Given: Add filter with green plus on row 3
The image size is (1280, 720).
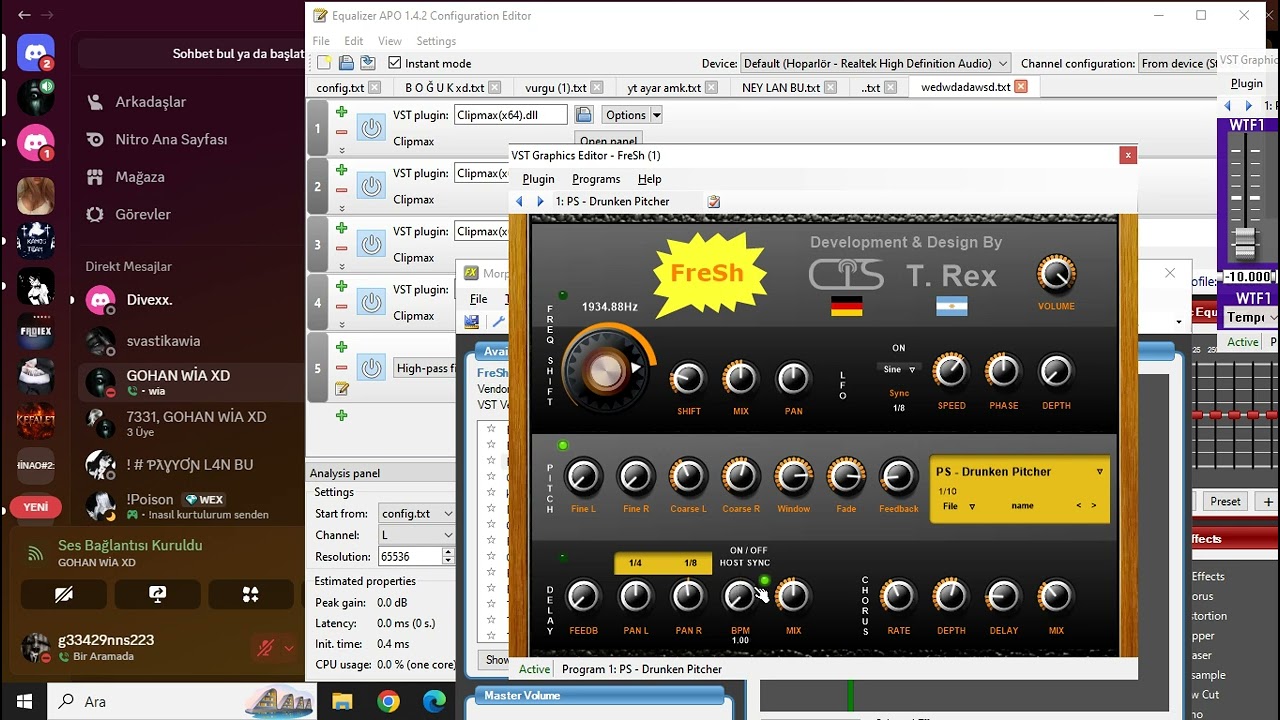Looking at the screenshot, I should [342, 228].
